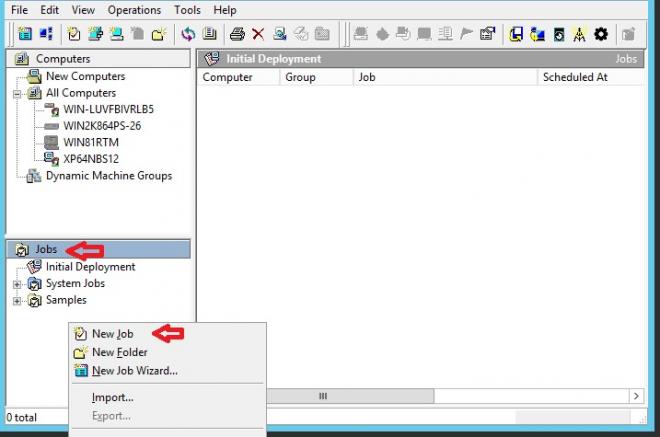
Task: Sort by the Group column header
Action: pos(317,77)
